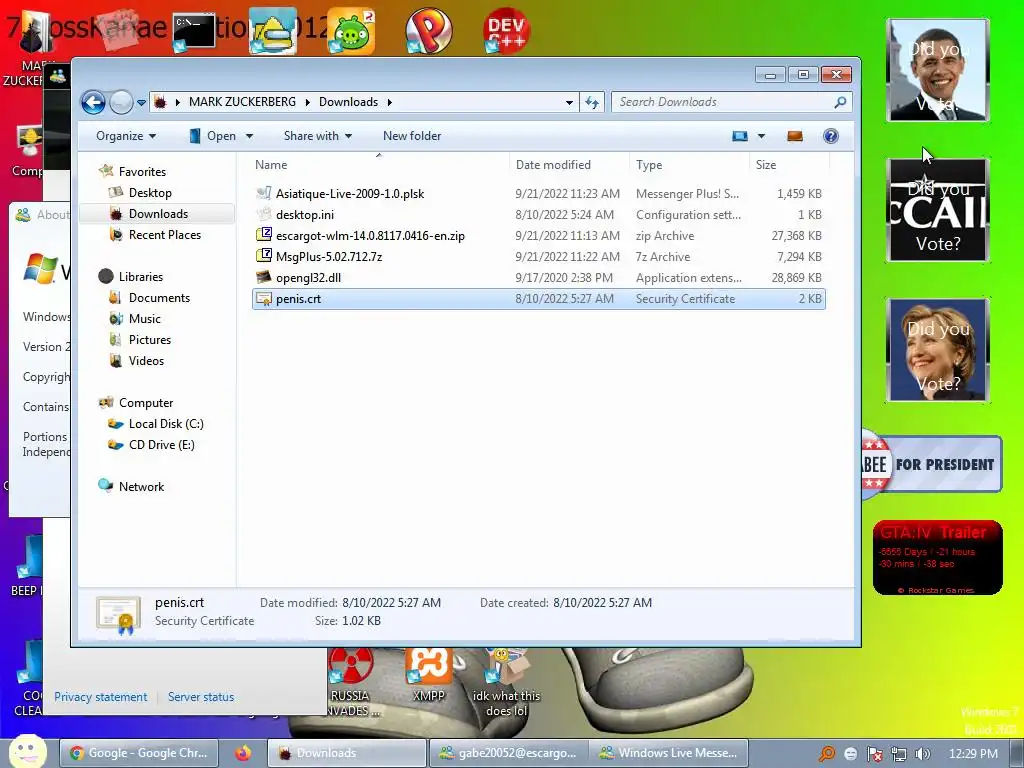Click the volume speaker tray icon
1024x768 pixels.
pyautogui.click(x=923, y=754)
